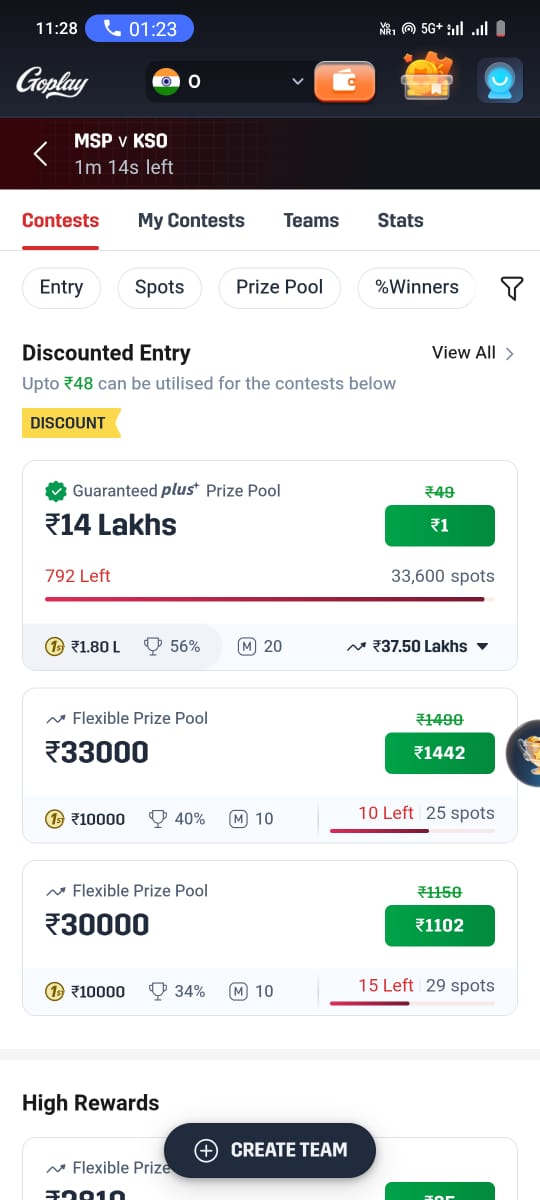Viewport: 540px width, 1200px height.
Task: Toggle the Spots sort chip
Action: point(160,287)
